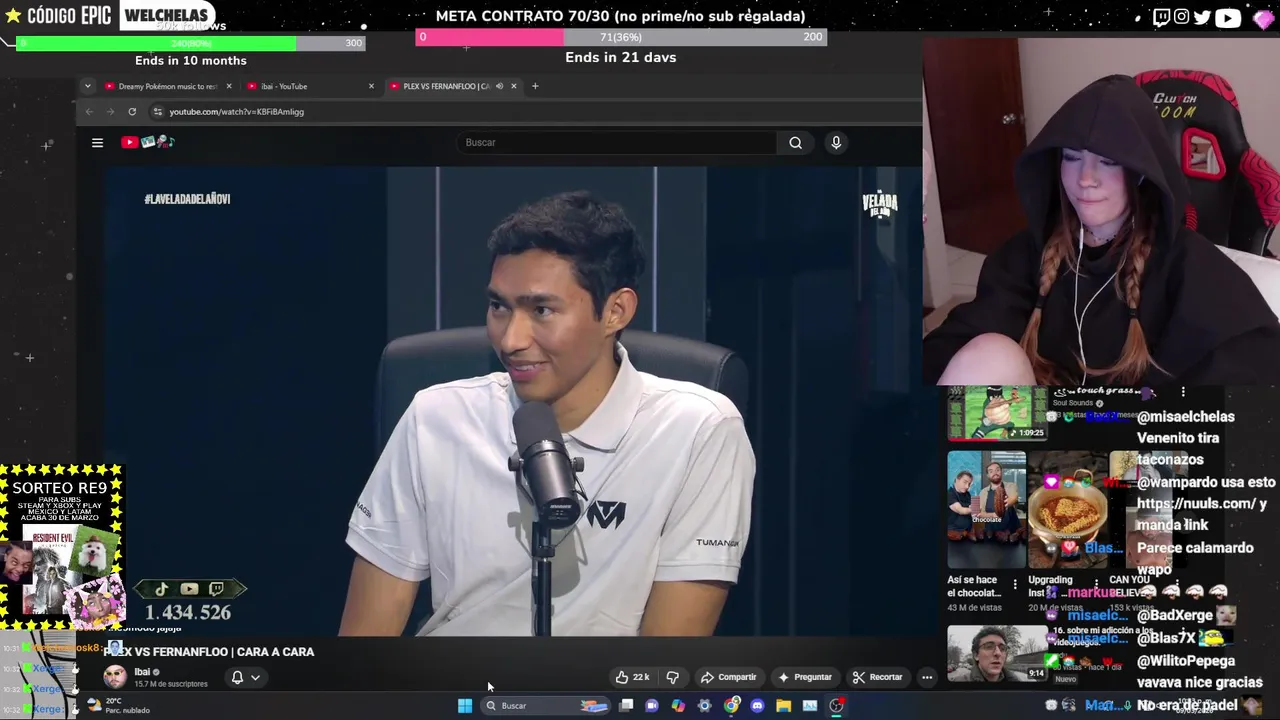Open Task View from taskbar
Viewport: 1280px width, 720px height.
click(626, 706)
